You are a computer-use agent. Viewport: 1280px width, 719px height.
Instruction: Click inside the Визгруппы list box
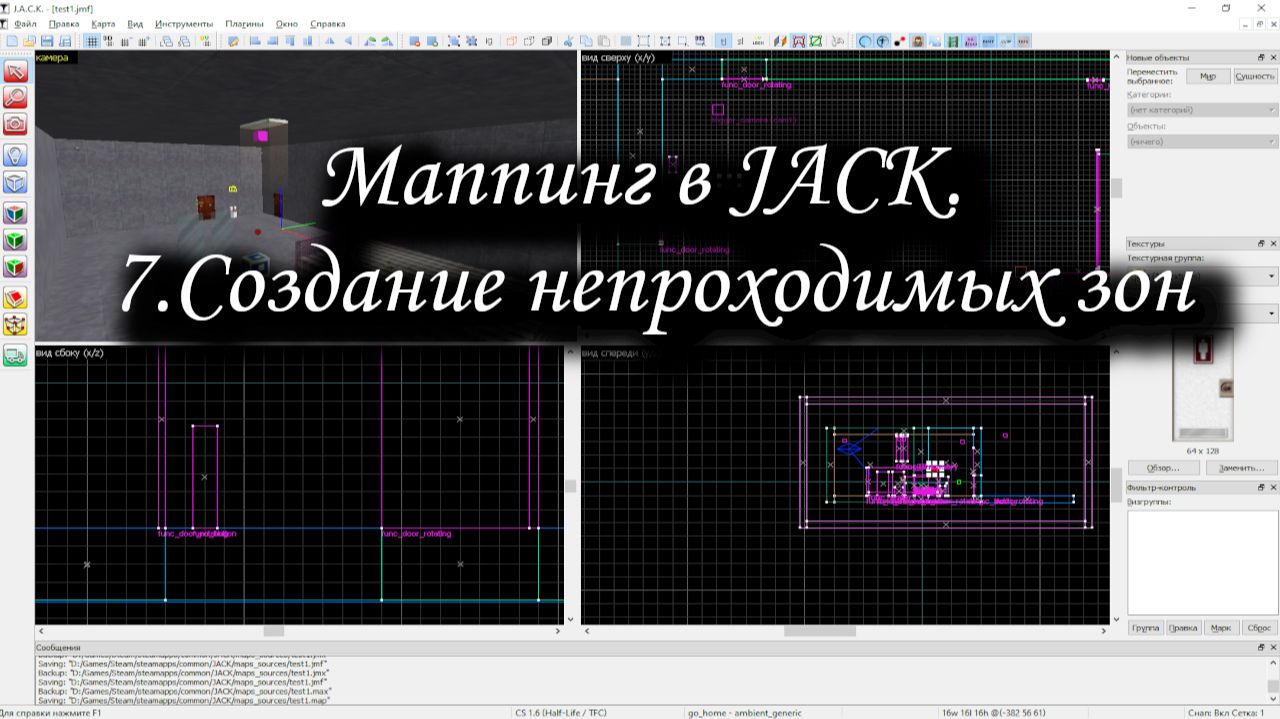coord(1202,562)
